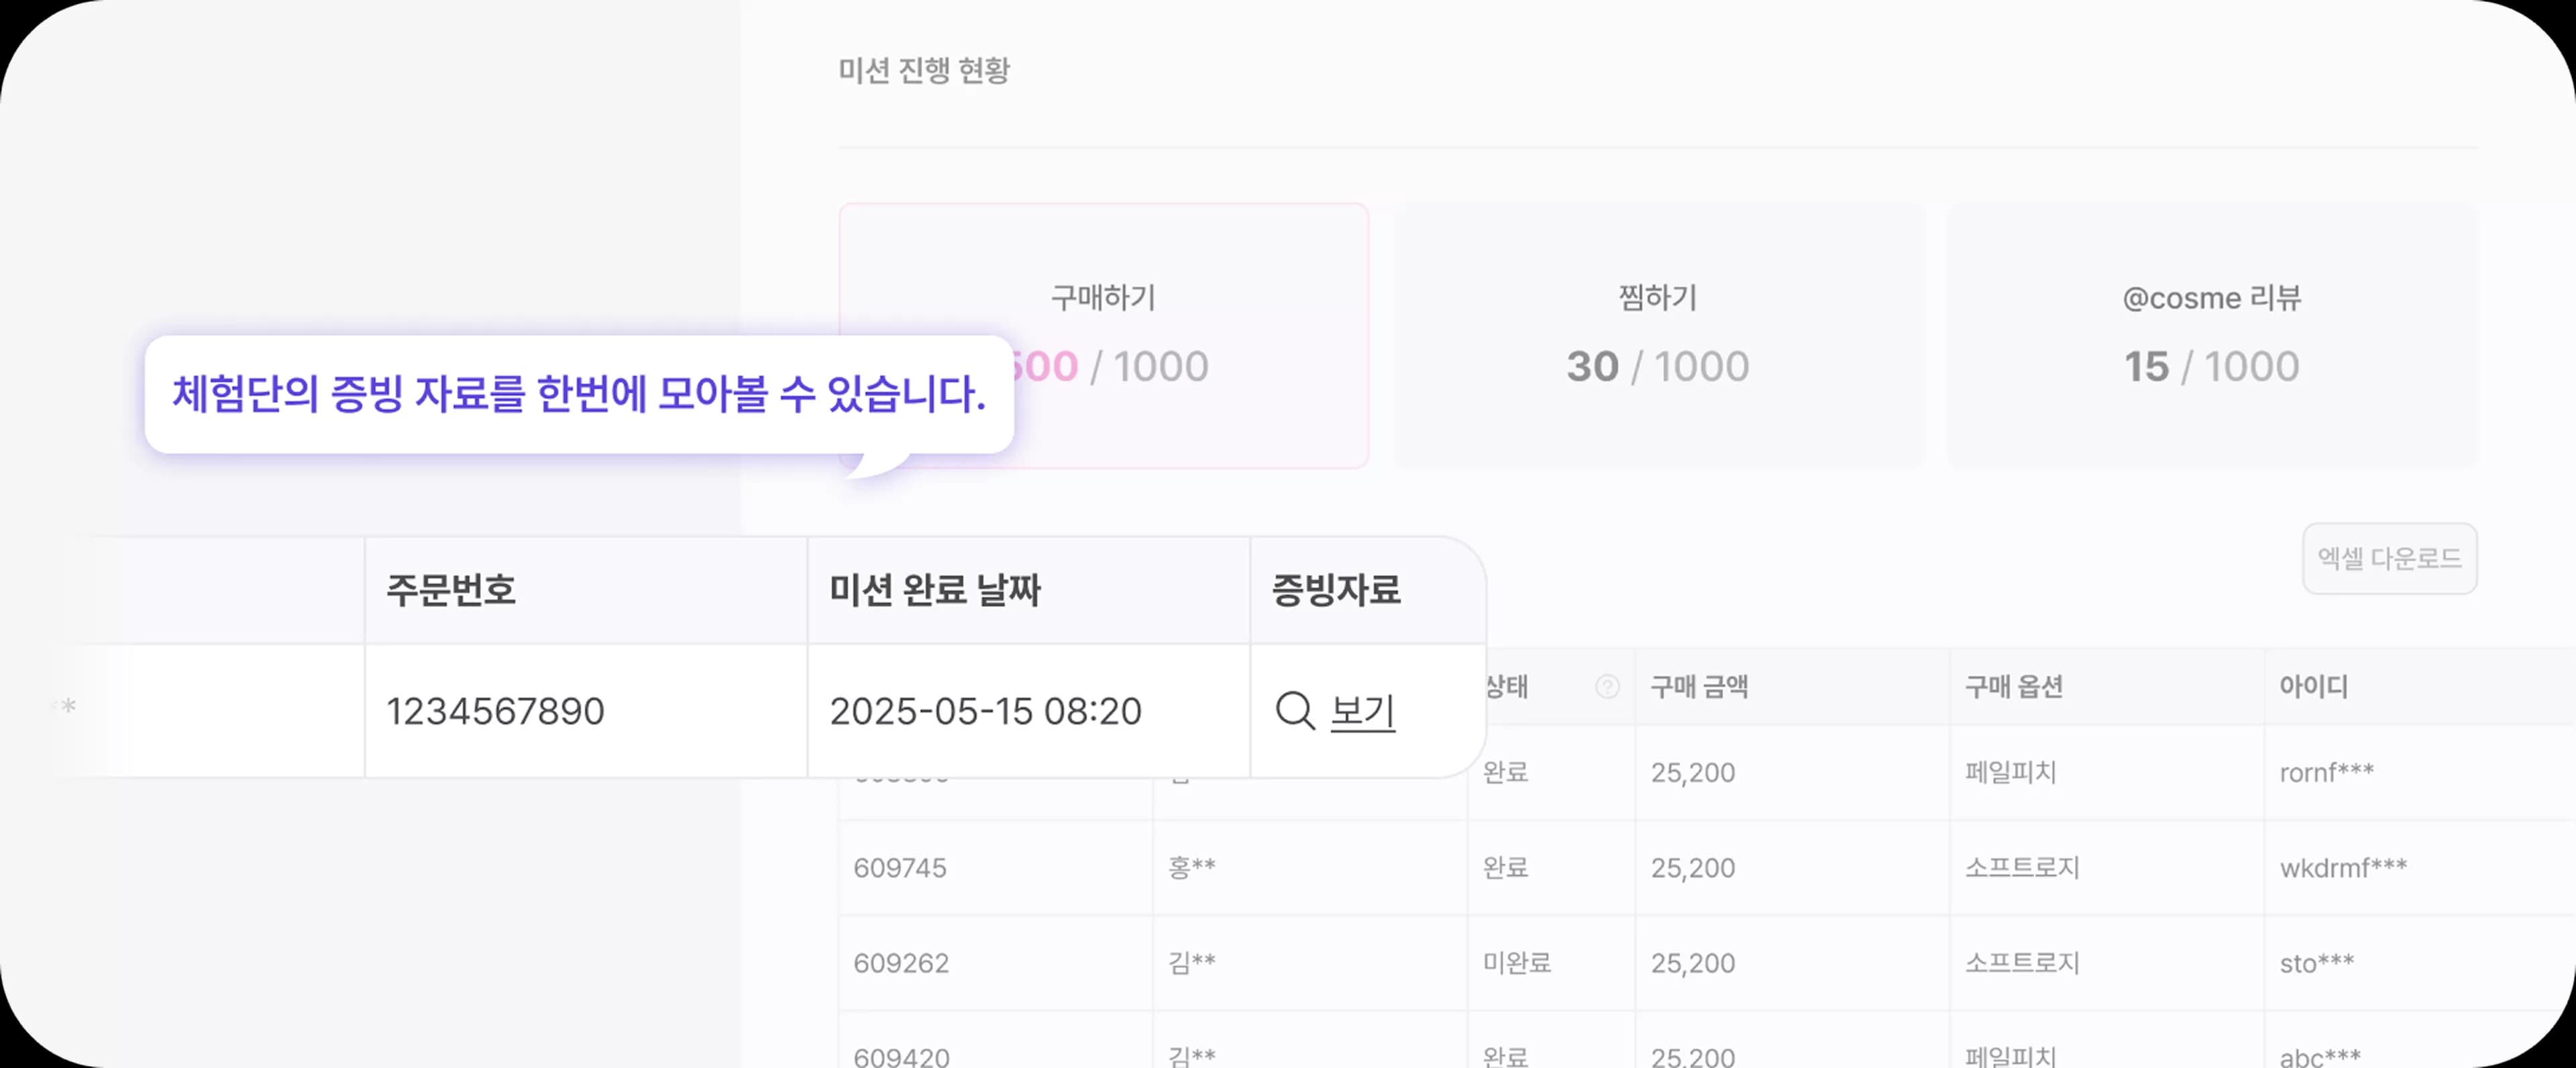Click the 아이디 column header
2576x1068 pixels.
2313,687
